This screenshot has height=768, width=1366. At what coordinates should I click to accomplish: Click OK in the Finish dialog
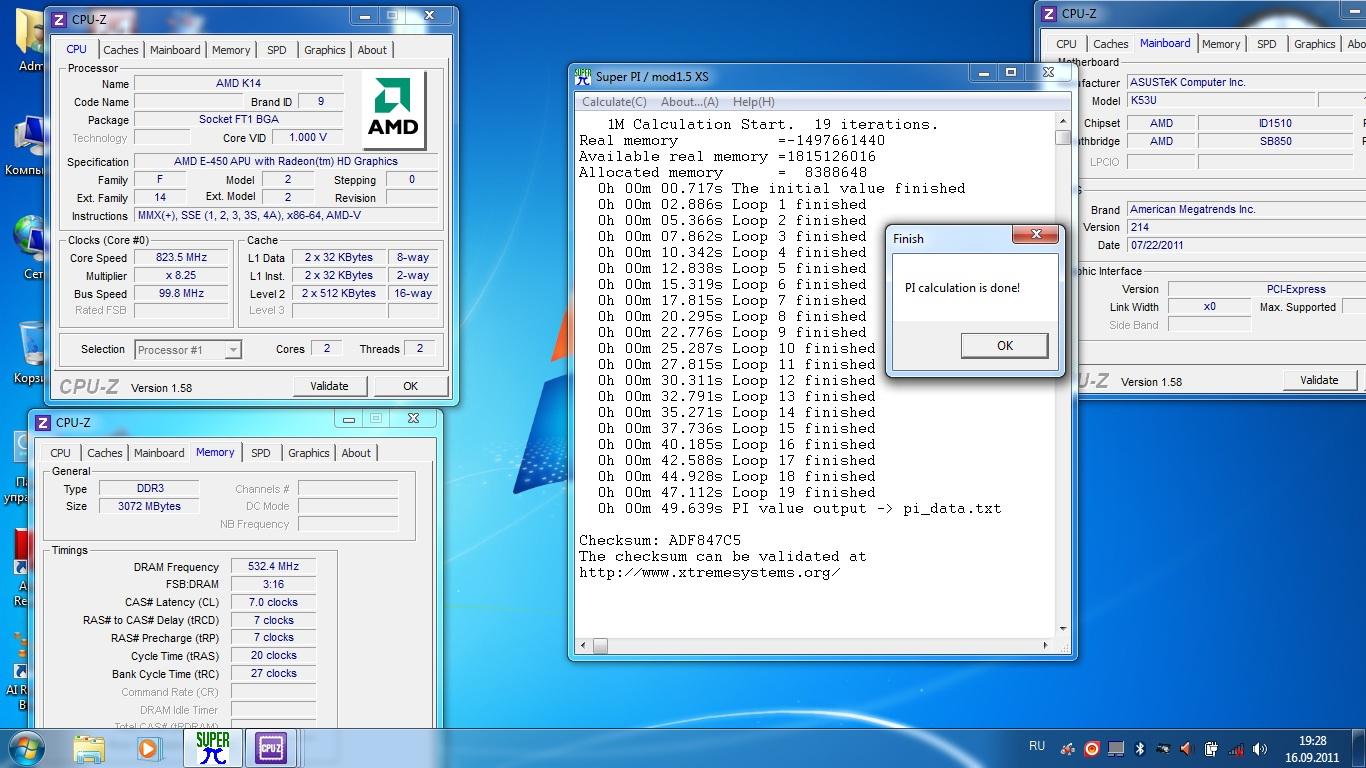coord(1005,345)
